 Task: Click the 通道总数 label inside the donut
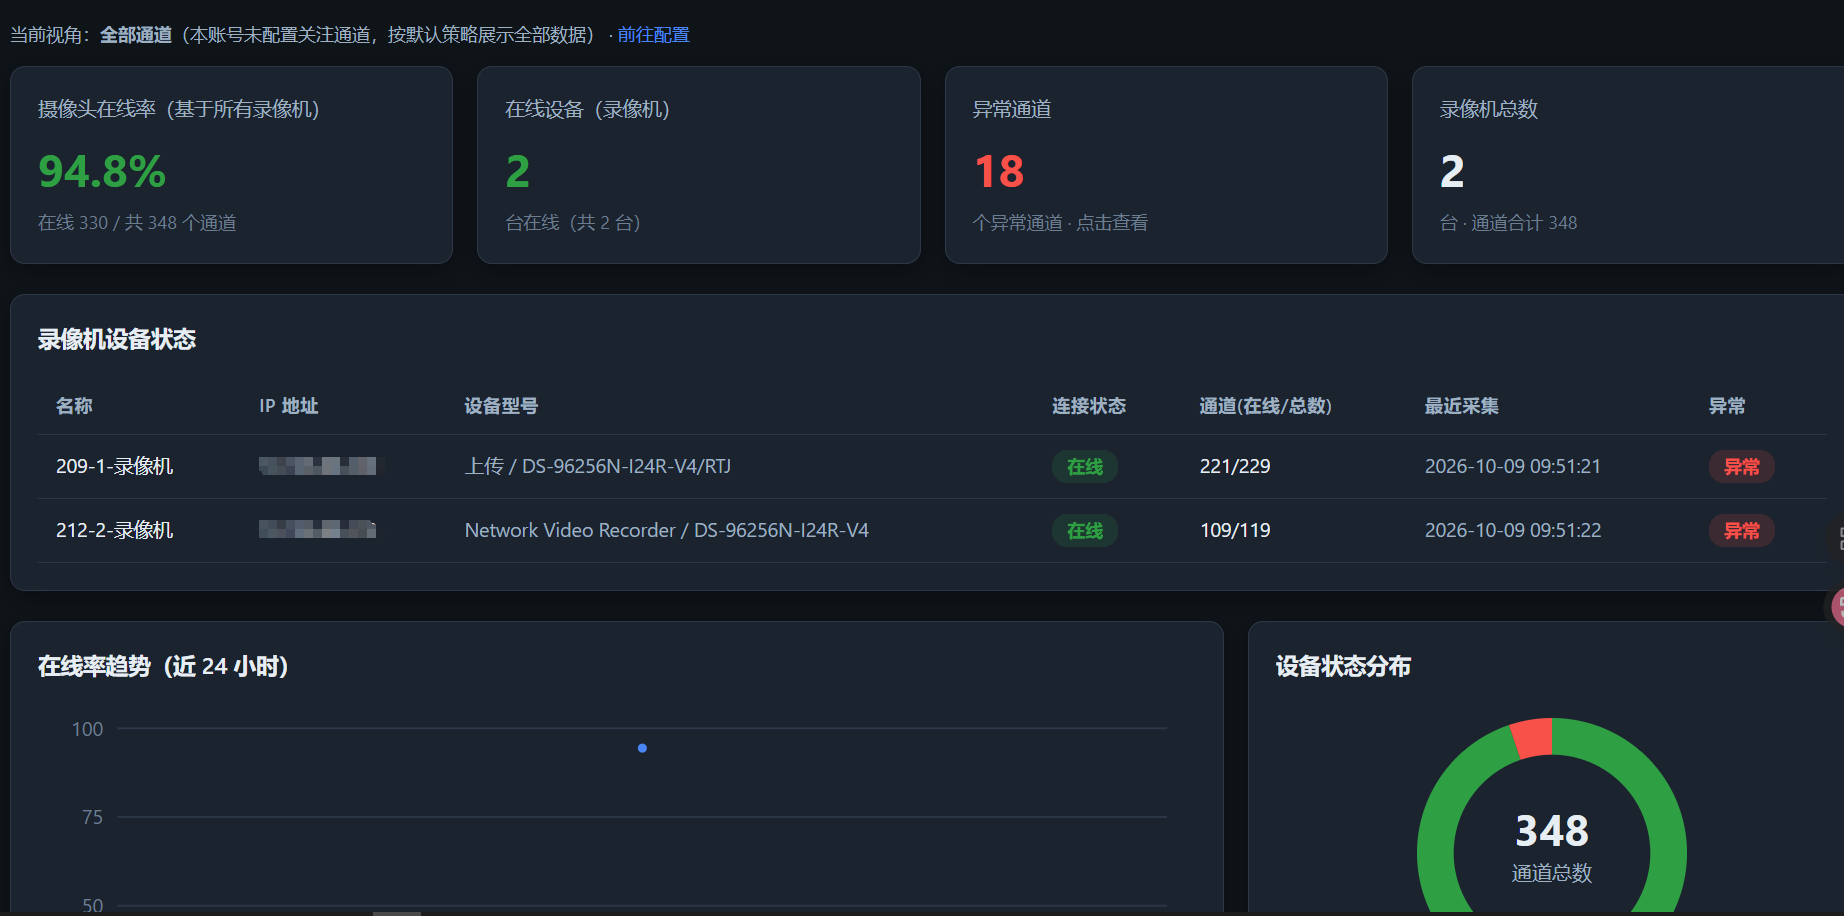(1552, 873)
